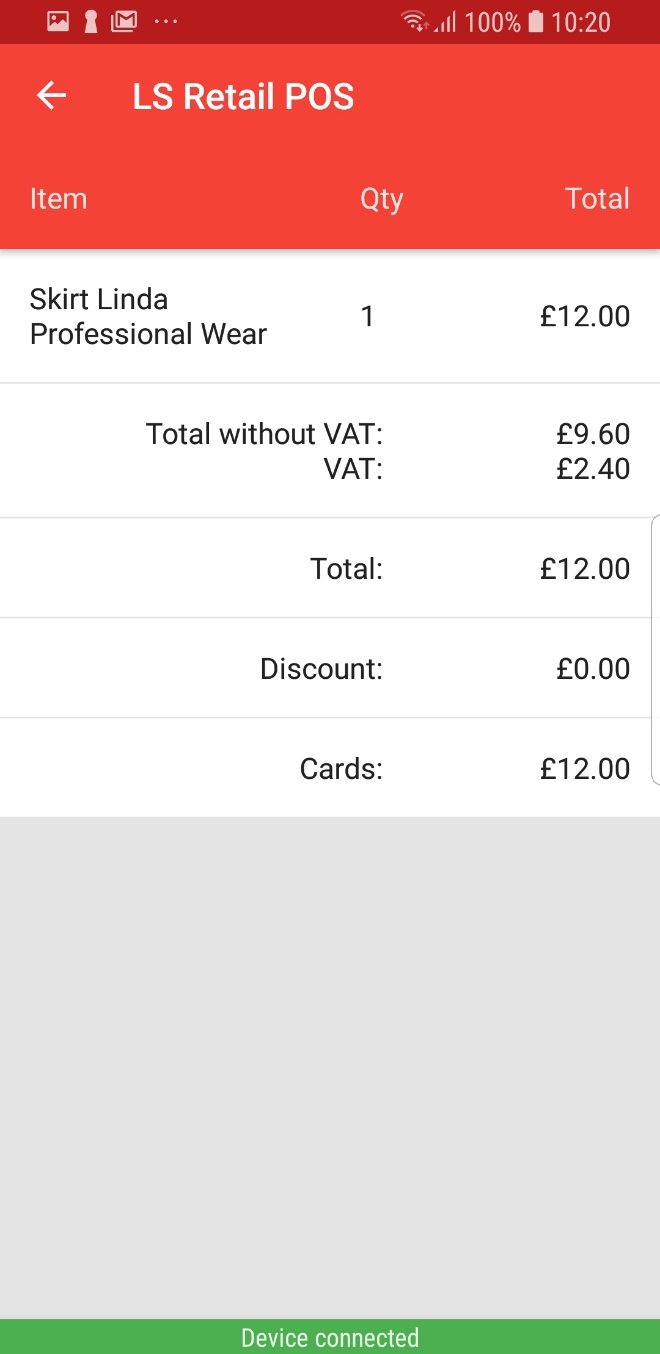Select the Item column header
Image resolution: width=660 pixels, height=1354 pixels.
coord(58,198)
